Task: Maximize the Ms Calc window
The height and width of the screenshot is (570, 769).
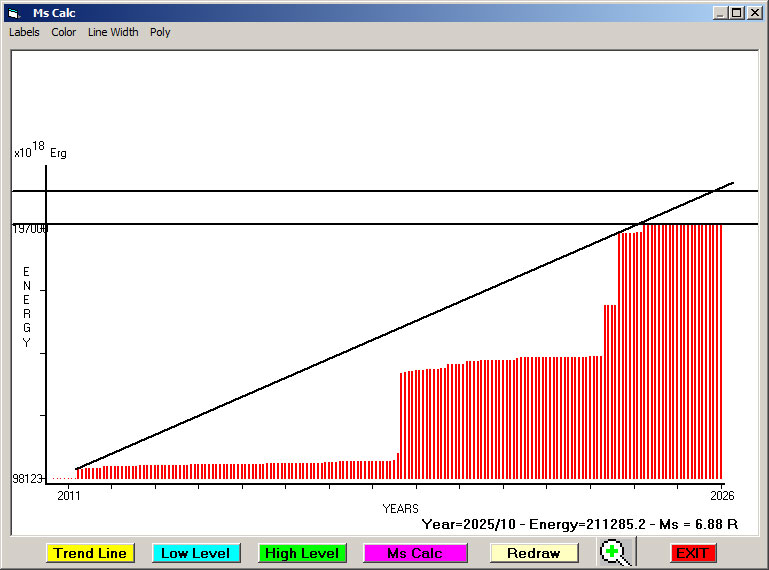Action: tap(736, 13)
